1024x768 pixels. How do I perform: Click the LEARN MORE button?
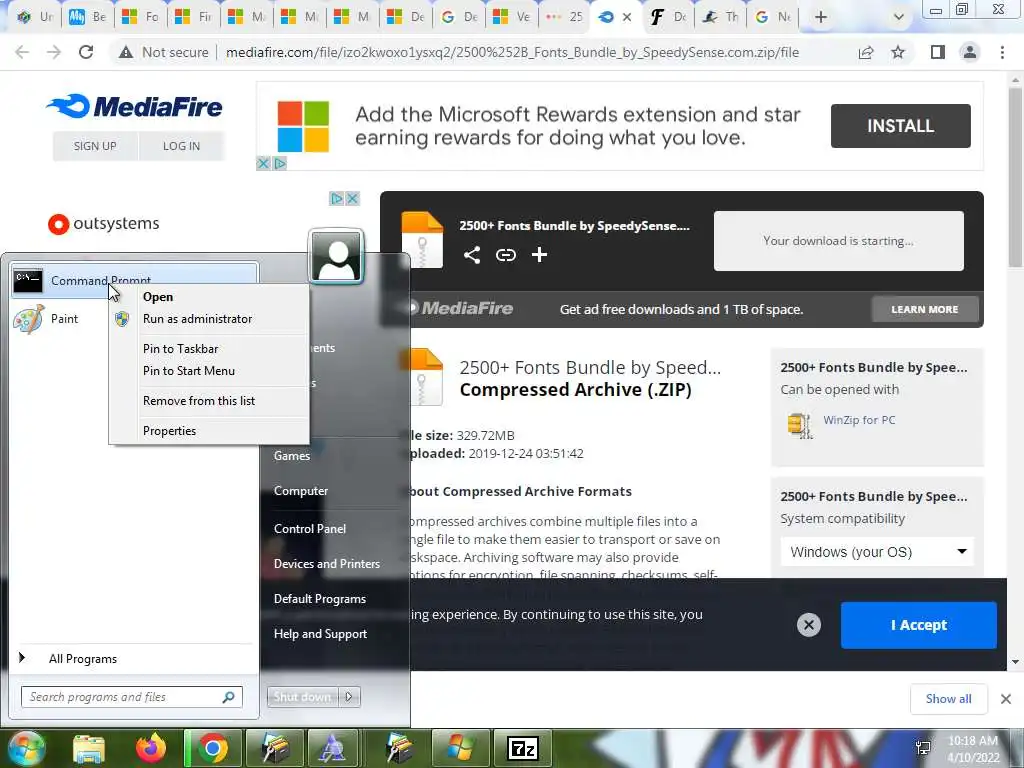click(x=925, y=309)
